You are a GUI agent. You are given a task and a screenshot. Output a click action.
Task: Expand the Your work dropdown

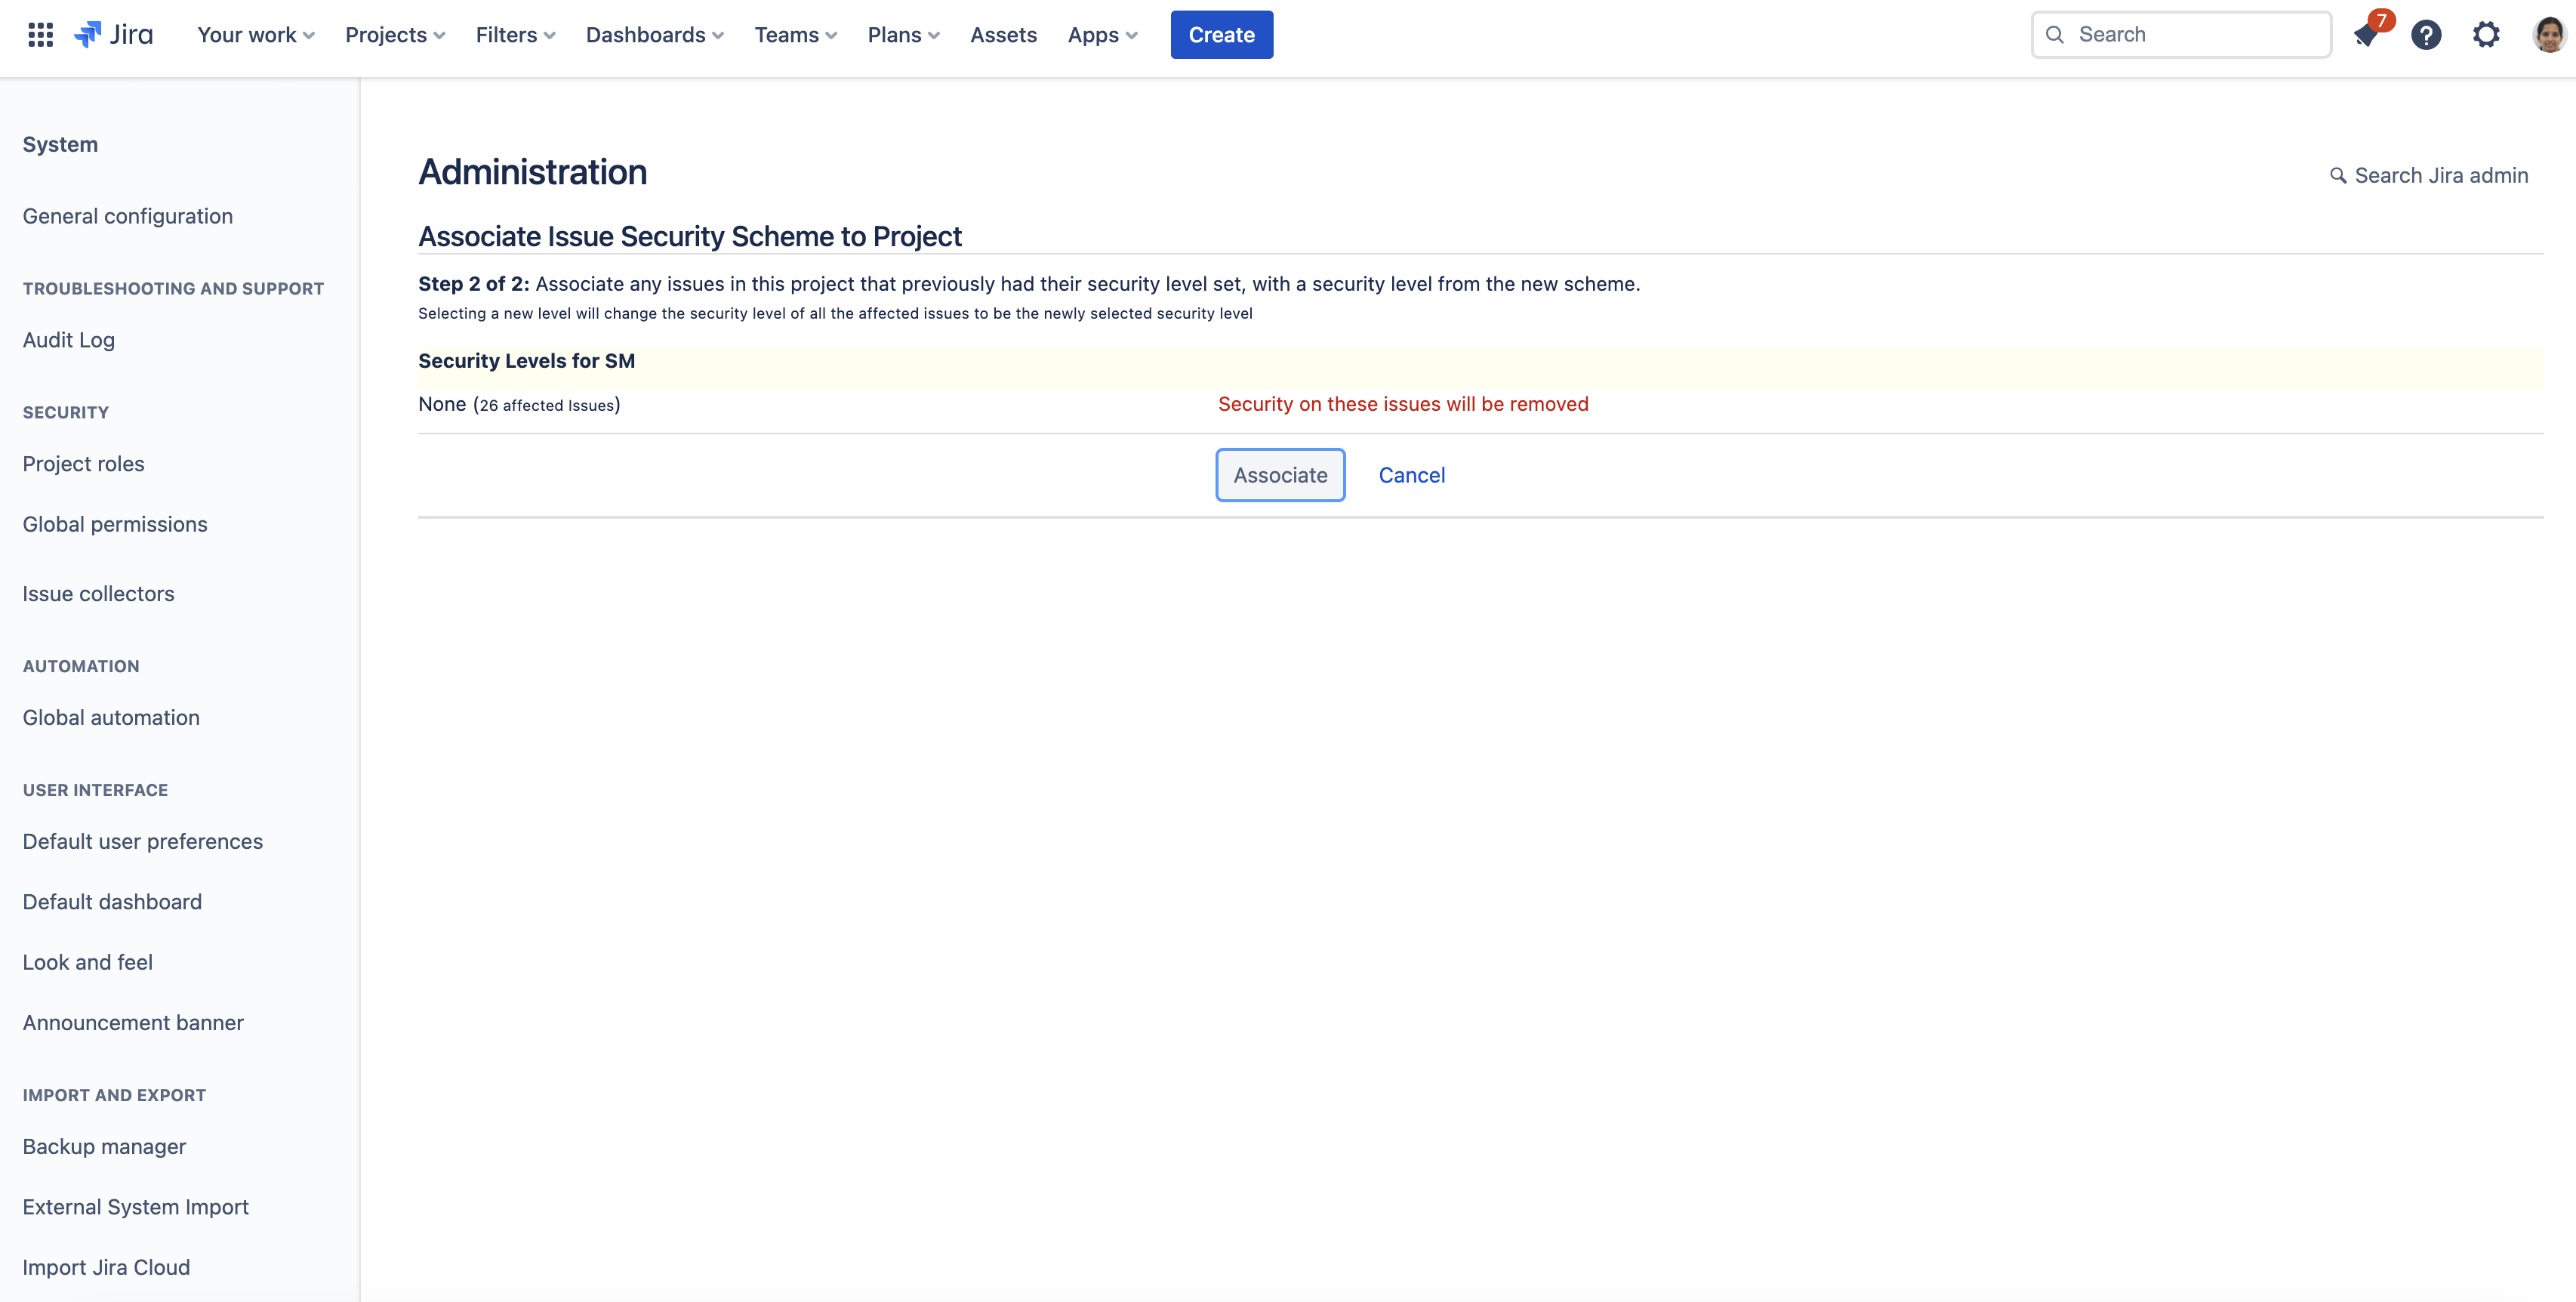256,35
